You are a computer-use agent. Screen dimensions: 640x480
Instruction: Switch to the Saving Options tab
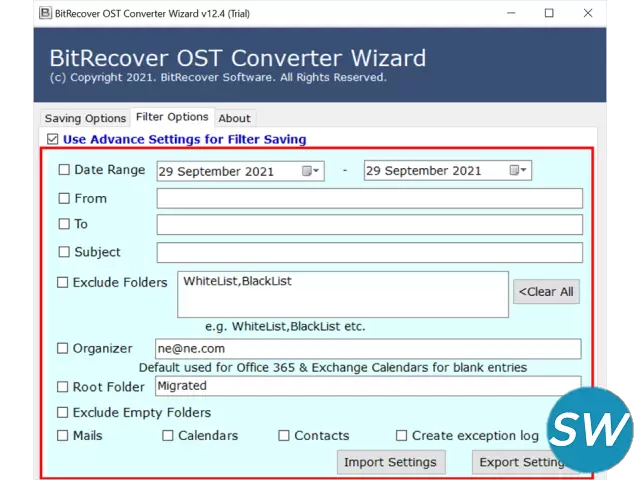point(85,118)
